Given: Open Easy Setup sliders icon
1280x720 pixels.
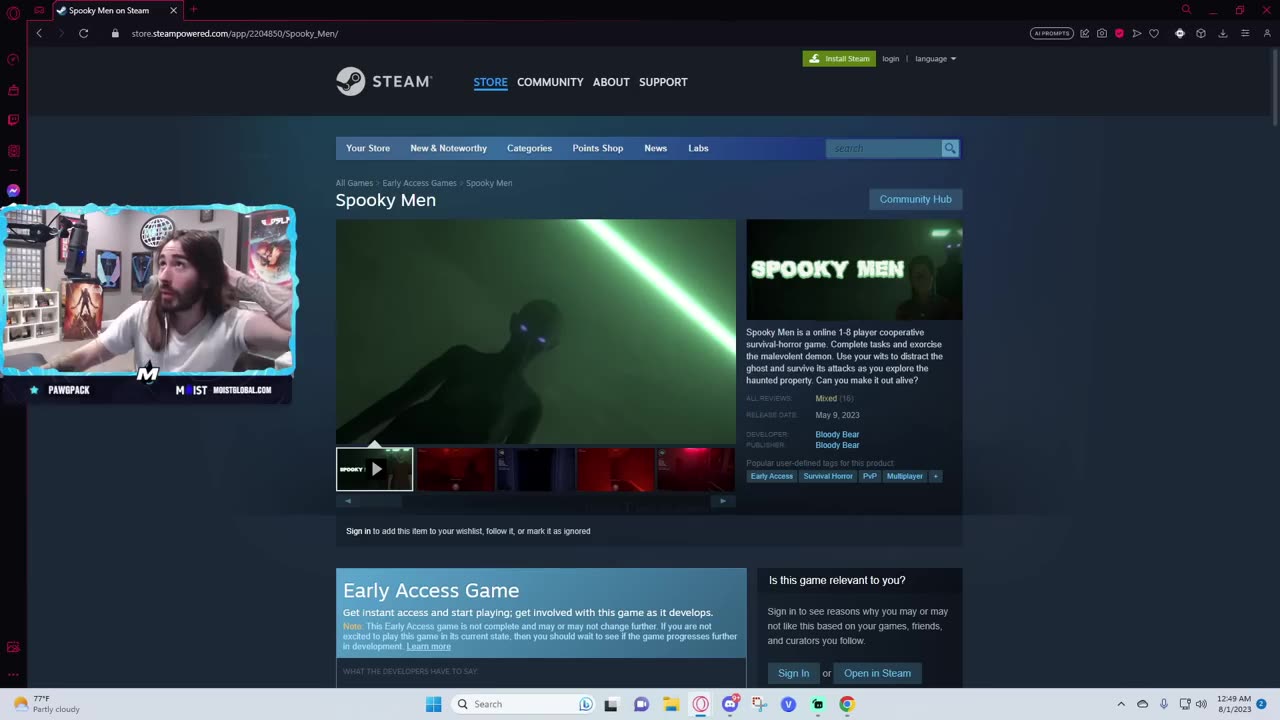Looking at the screenshot, I should (1245, 33).
